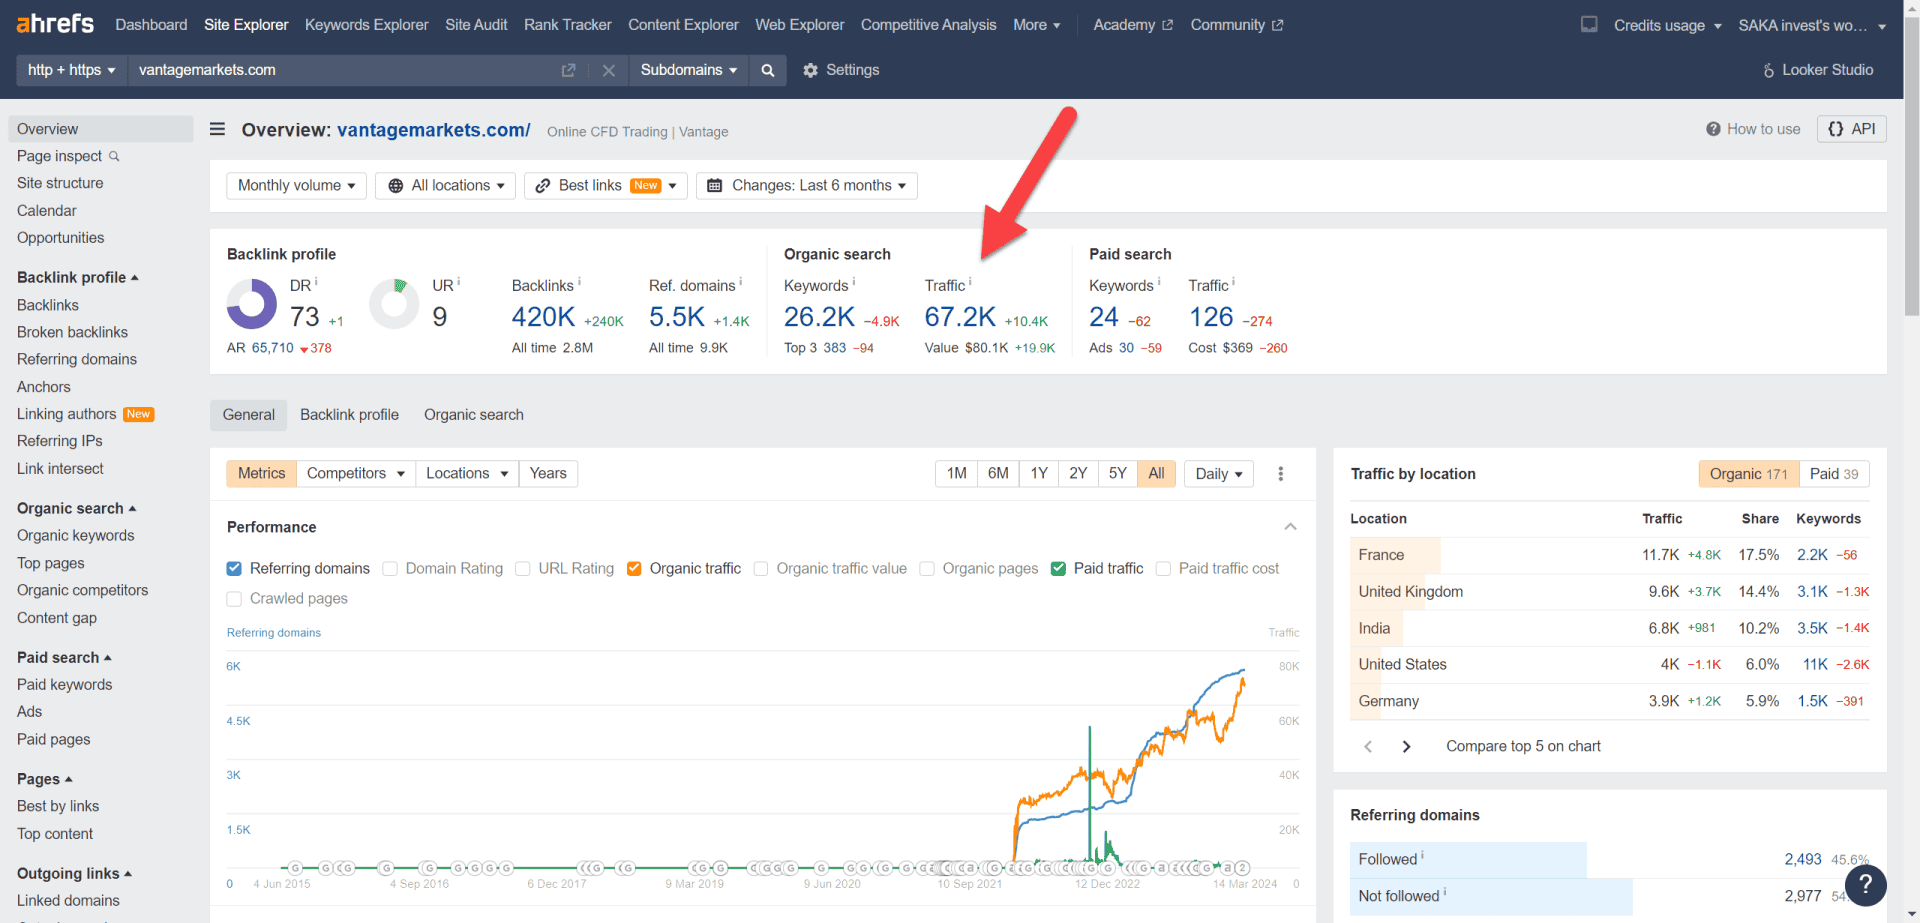Viewport: 1920px width, 923px height.
Task: Open Settings gear next to search
Action: [840, 70]
